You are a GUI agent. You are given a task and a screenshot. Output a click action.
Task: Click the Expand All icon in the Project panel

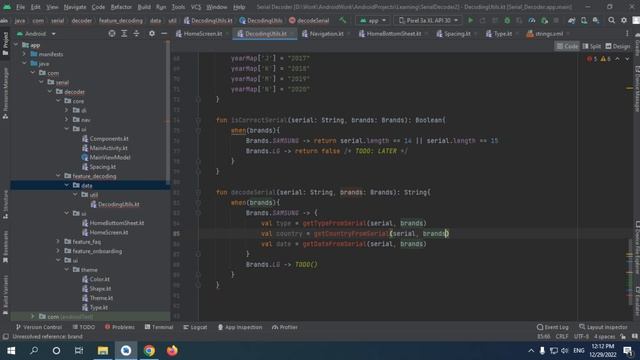pos(124,33)
